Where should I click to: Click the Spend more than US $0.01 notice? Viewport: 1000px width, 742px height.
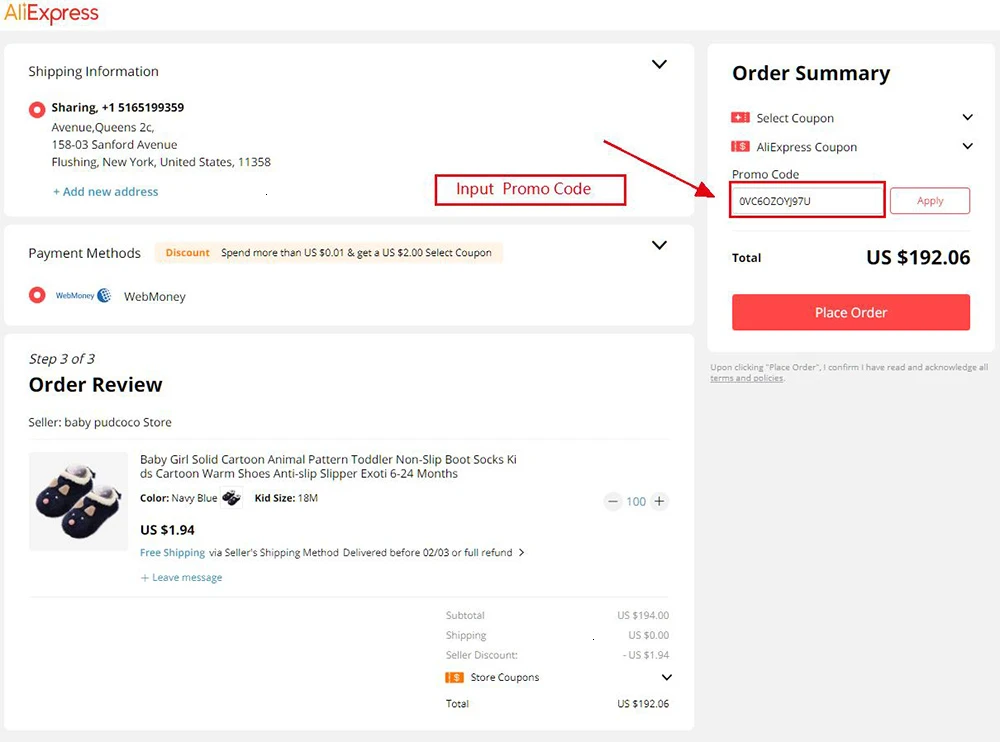356,253
